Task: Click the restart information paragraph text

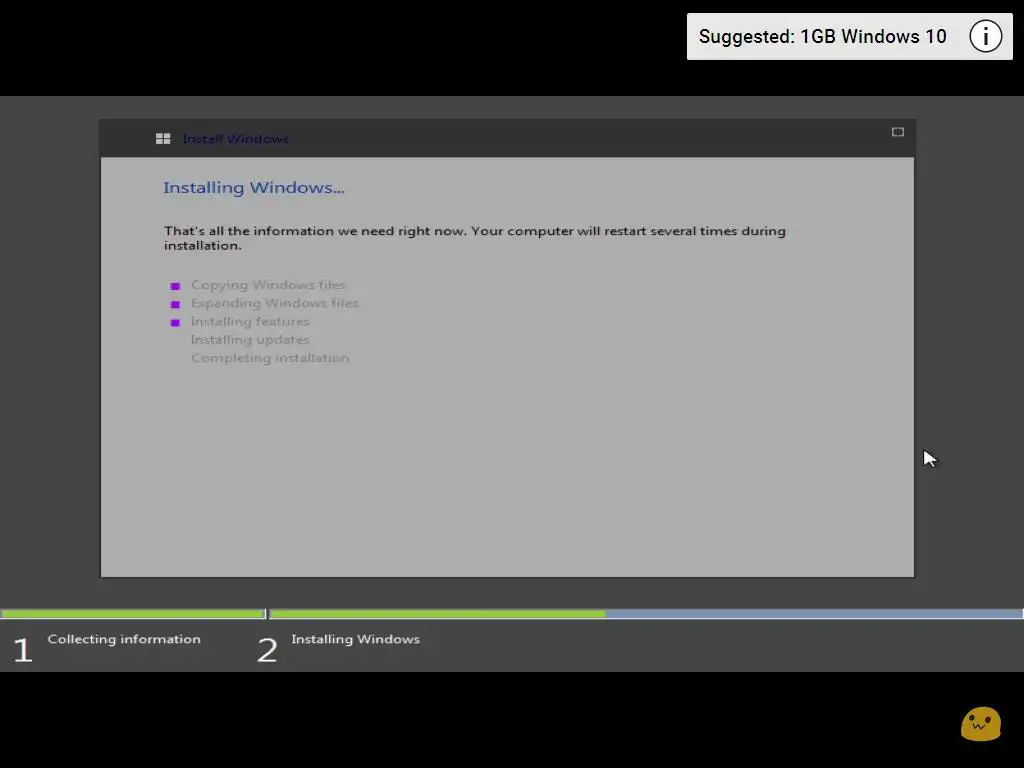Action: click(475, 238)
